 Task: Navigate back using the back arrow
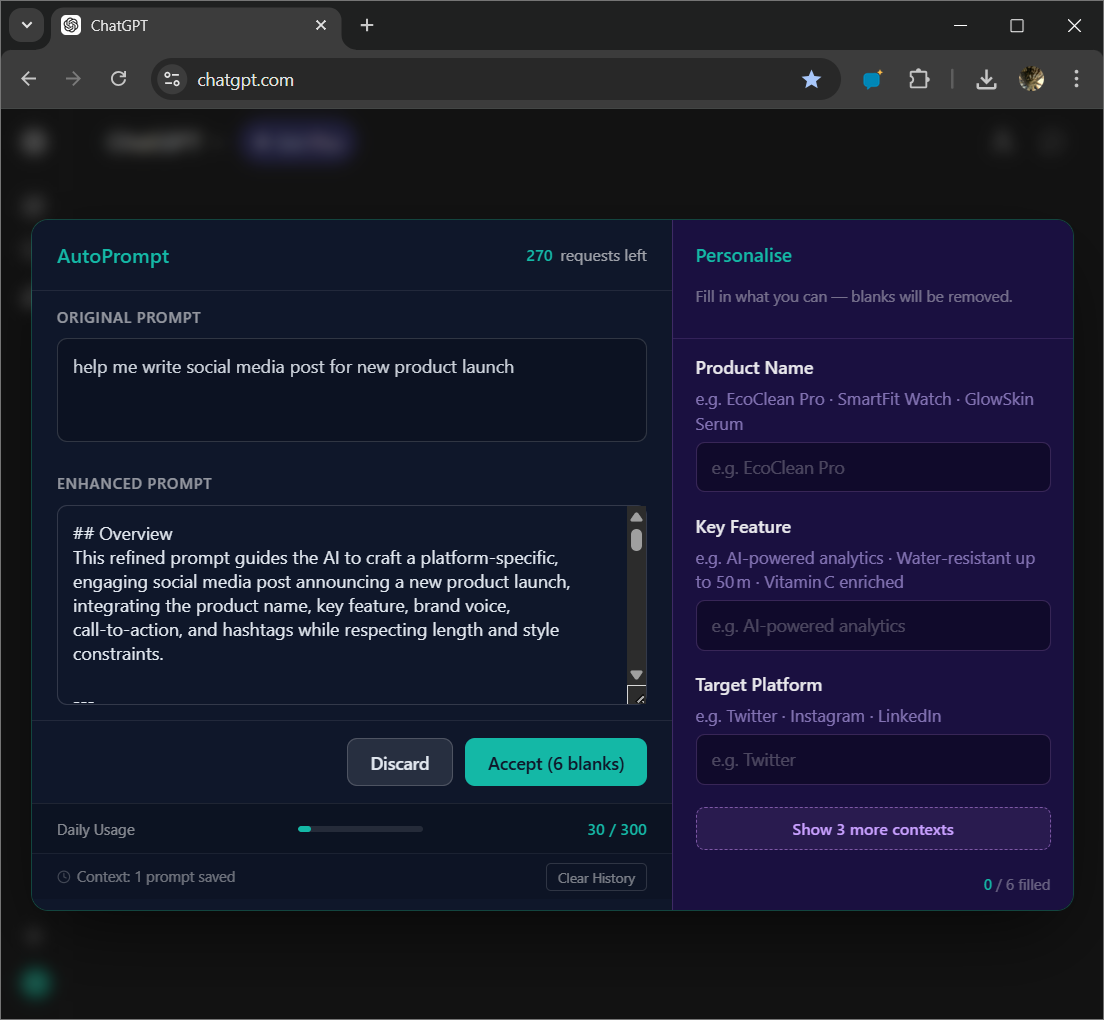coord(28,78)
